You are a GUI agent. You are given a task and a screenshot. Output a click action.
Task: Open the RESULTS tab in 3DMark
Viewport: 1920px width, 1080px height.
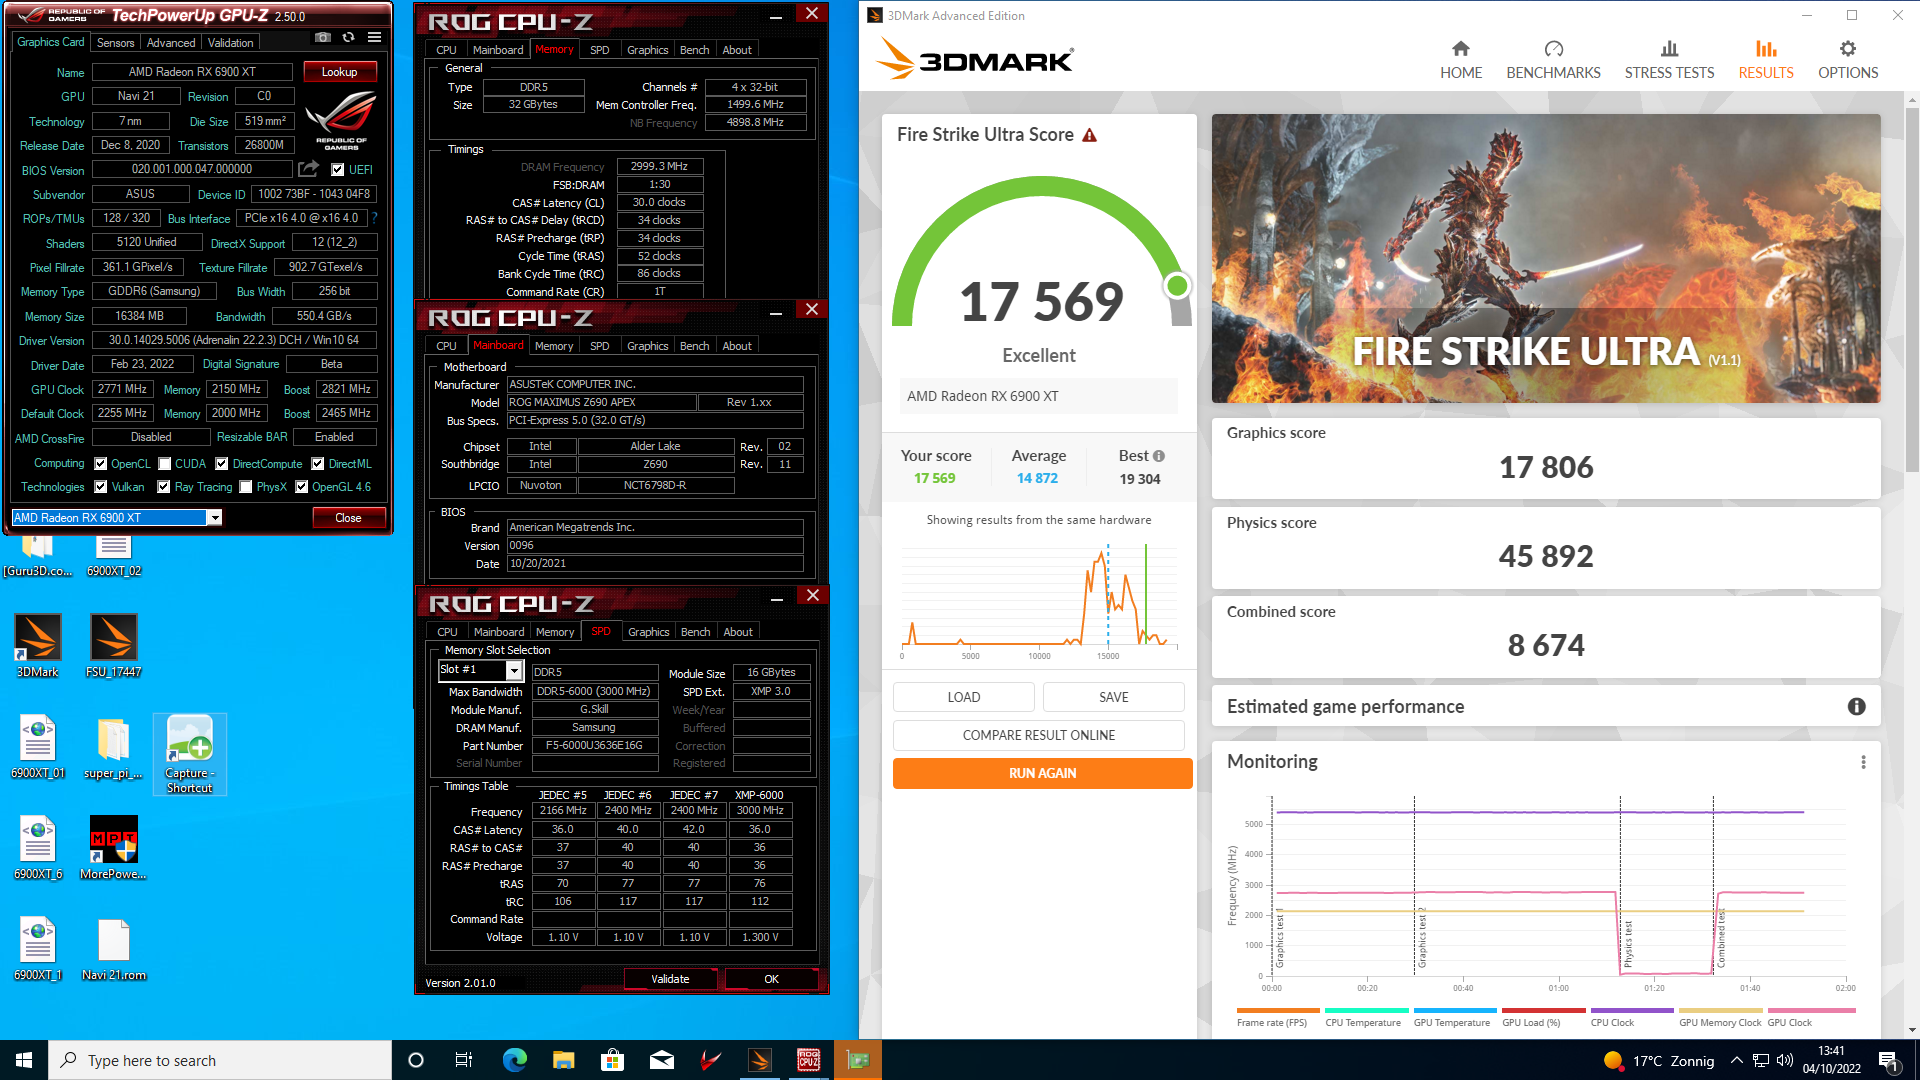(x=1766, y=60)
